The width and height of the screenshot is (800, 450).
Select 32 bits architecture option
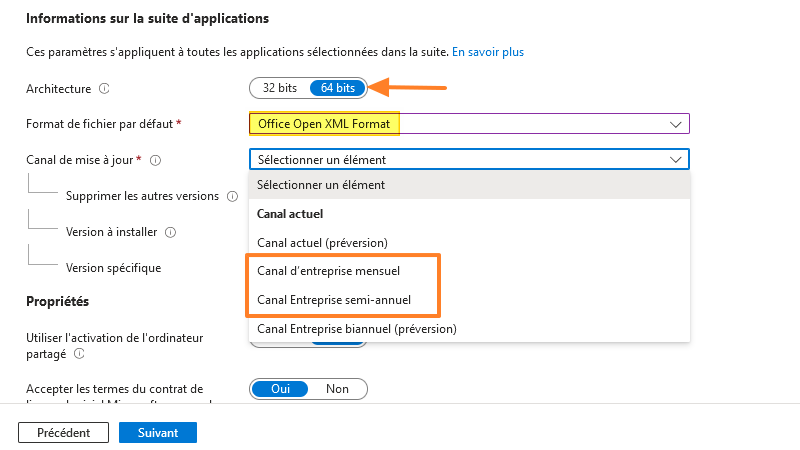(280, 88)
